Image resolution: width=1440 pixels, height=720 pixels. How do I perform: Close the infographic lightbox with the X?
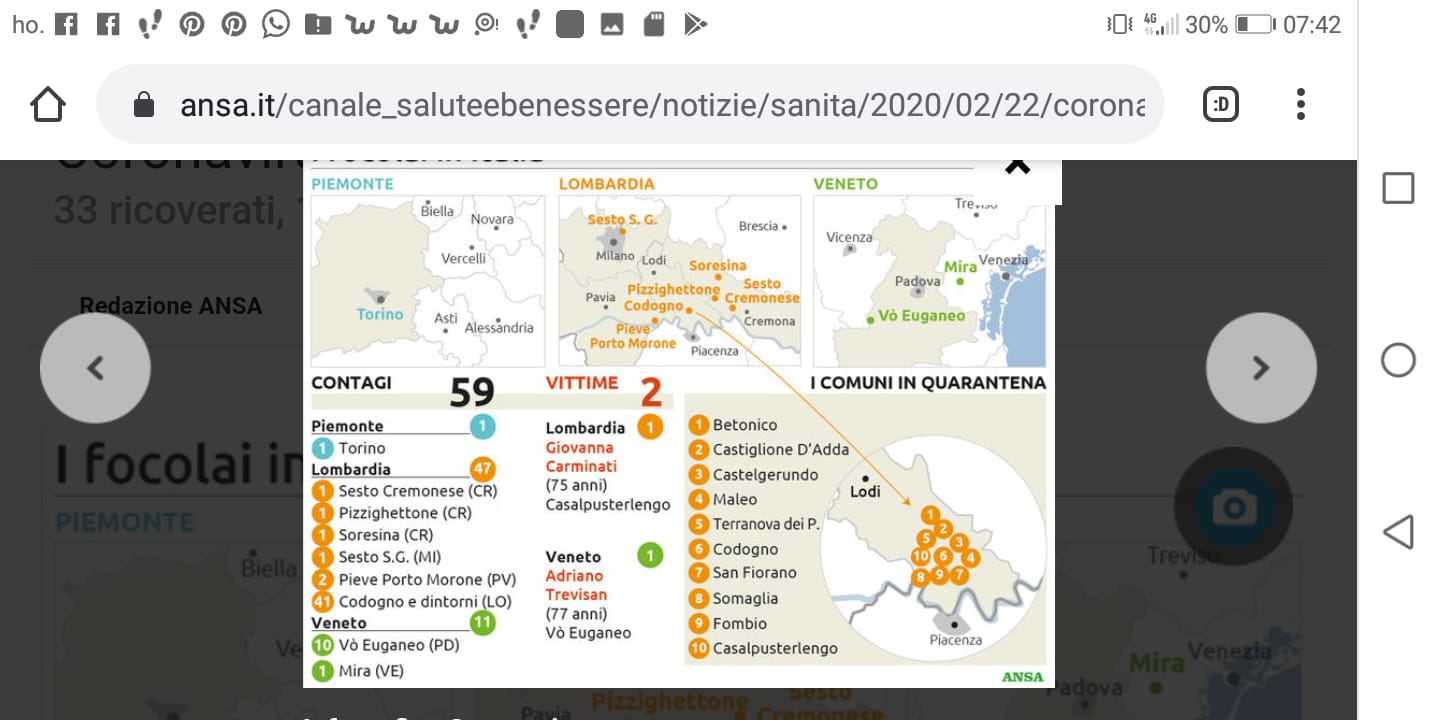[x=1017, y=166]
